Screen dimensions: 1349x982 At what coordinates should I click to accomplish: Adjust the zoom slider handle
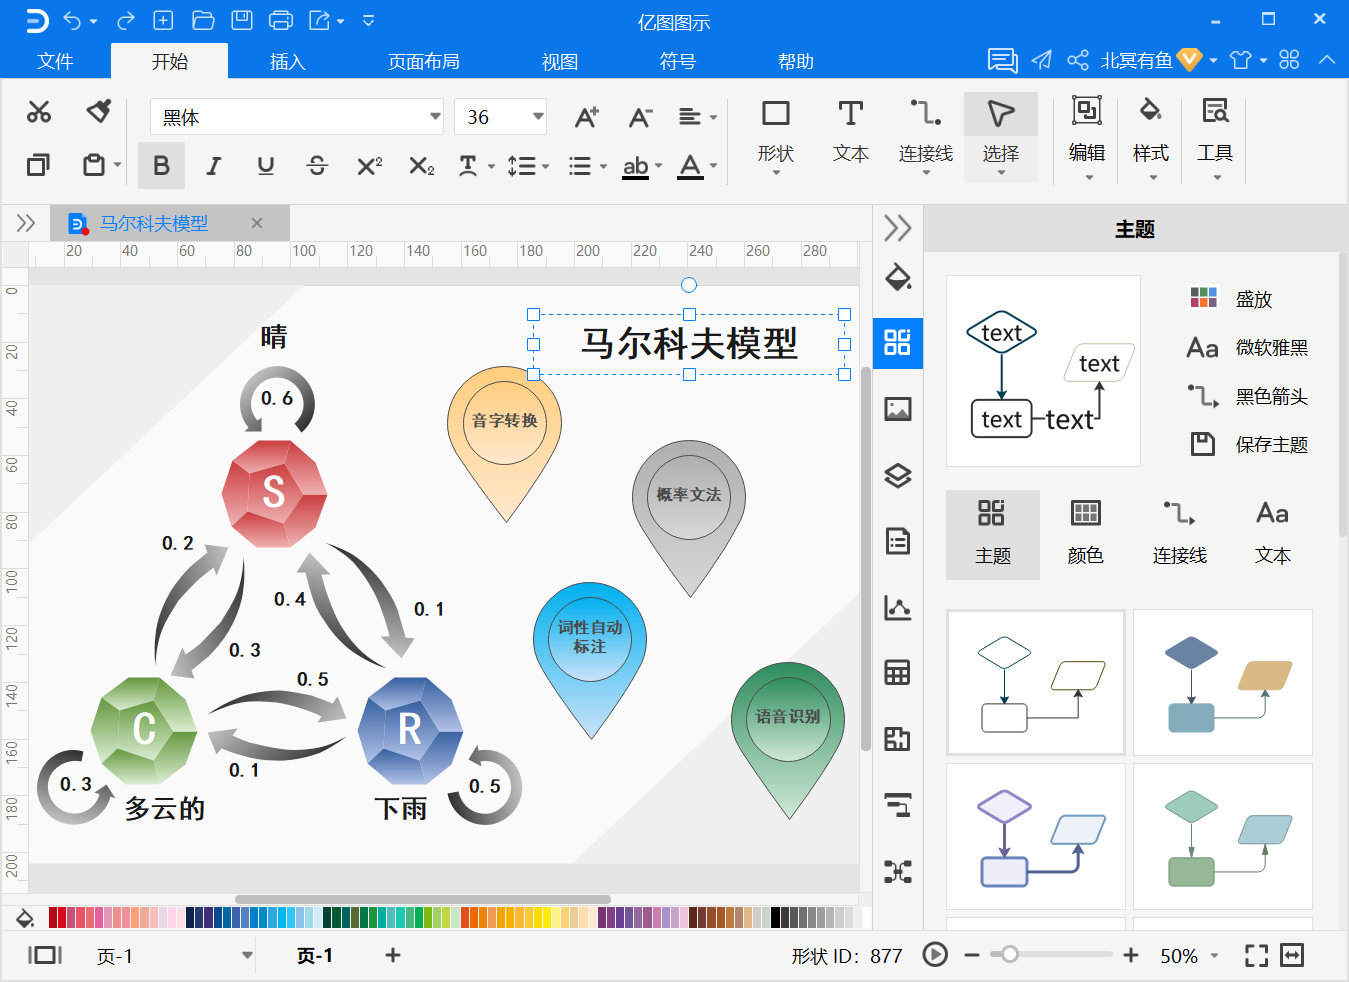pyautogui.click(x=1010, y=955)
